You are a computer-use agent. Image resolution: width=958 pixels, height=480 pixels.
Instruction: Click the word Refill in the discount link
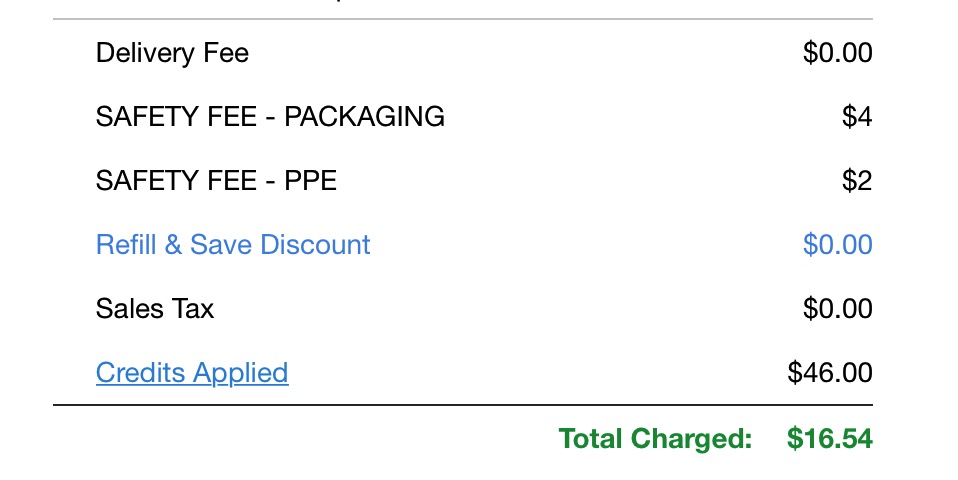[126, 245]
